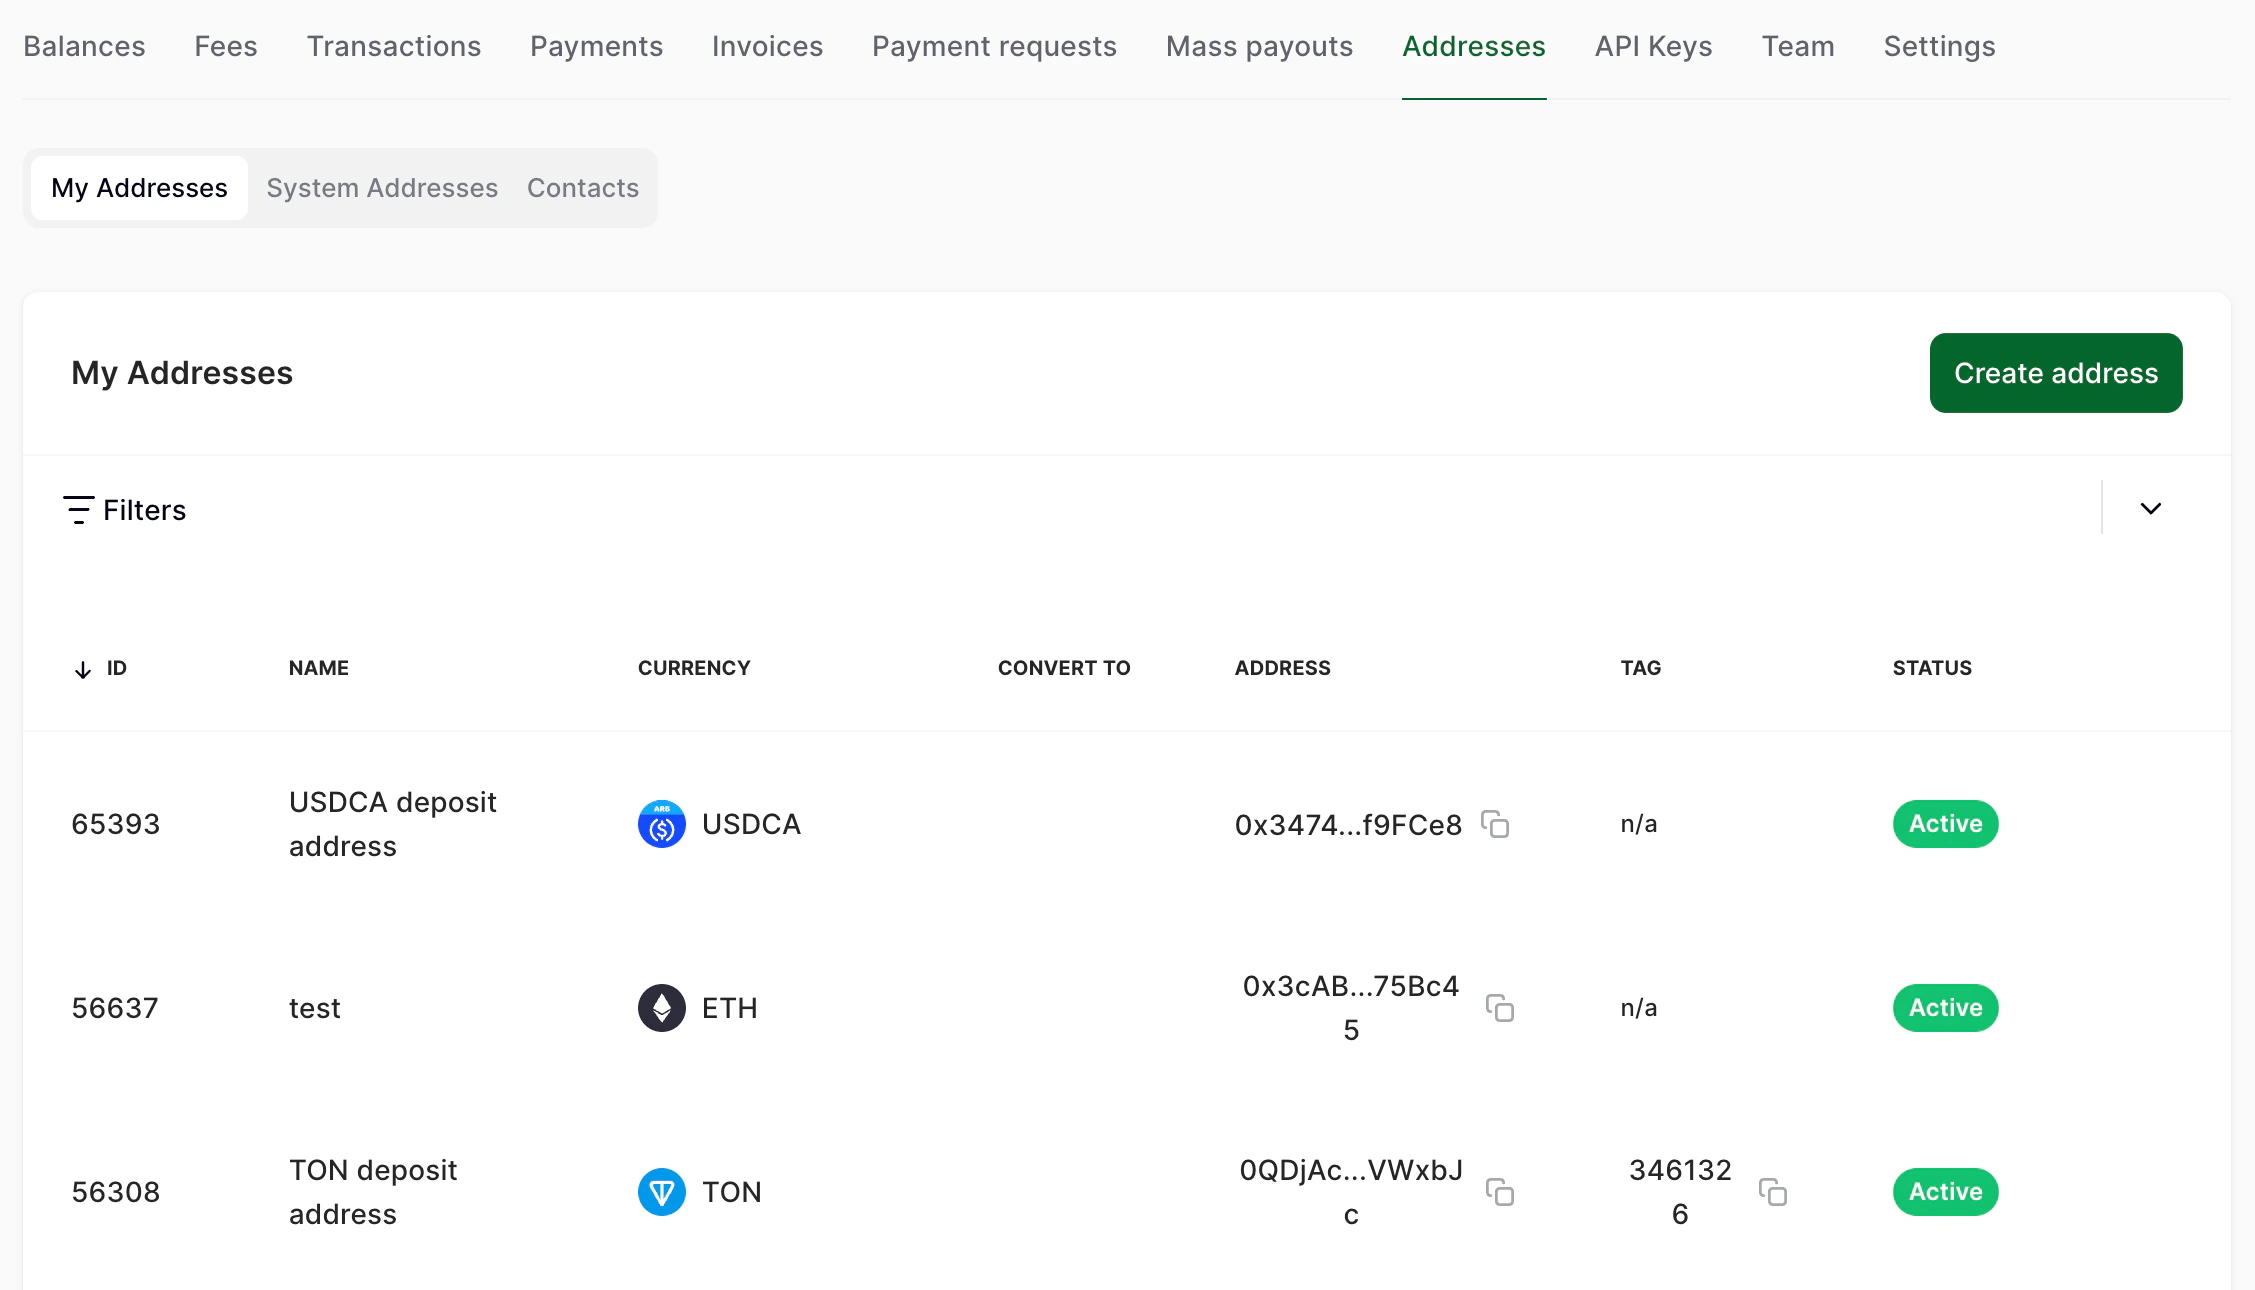Switch to the Contacts sub-tab
The height and width of the screenshot is (1290, 2255).
(x=583, y=188)
